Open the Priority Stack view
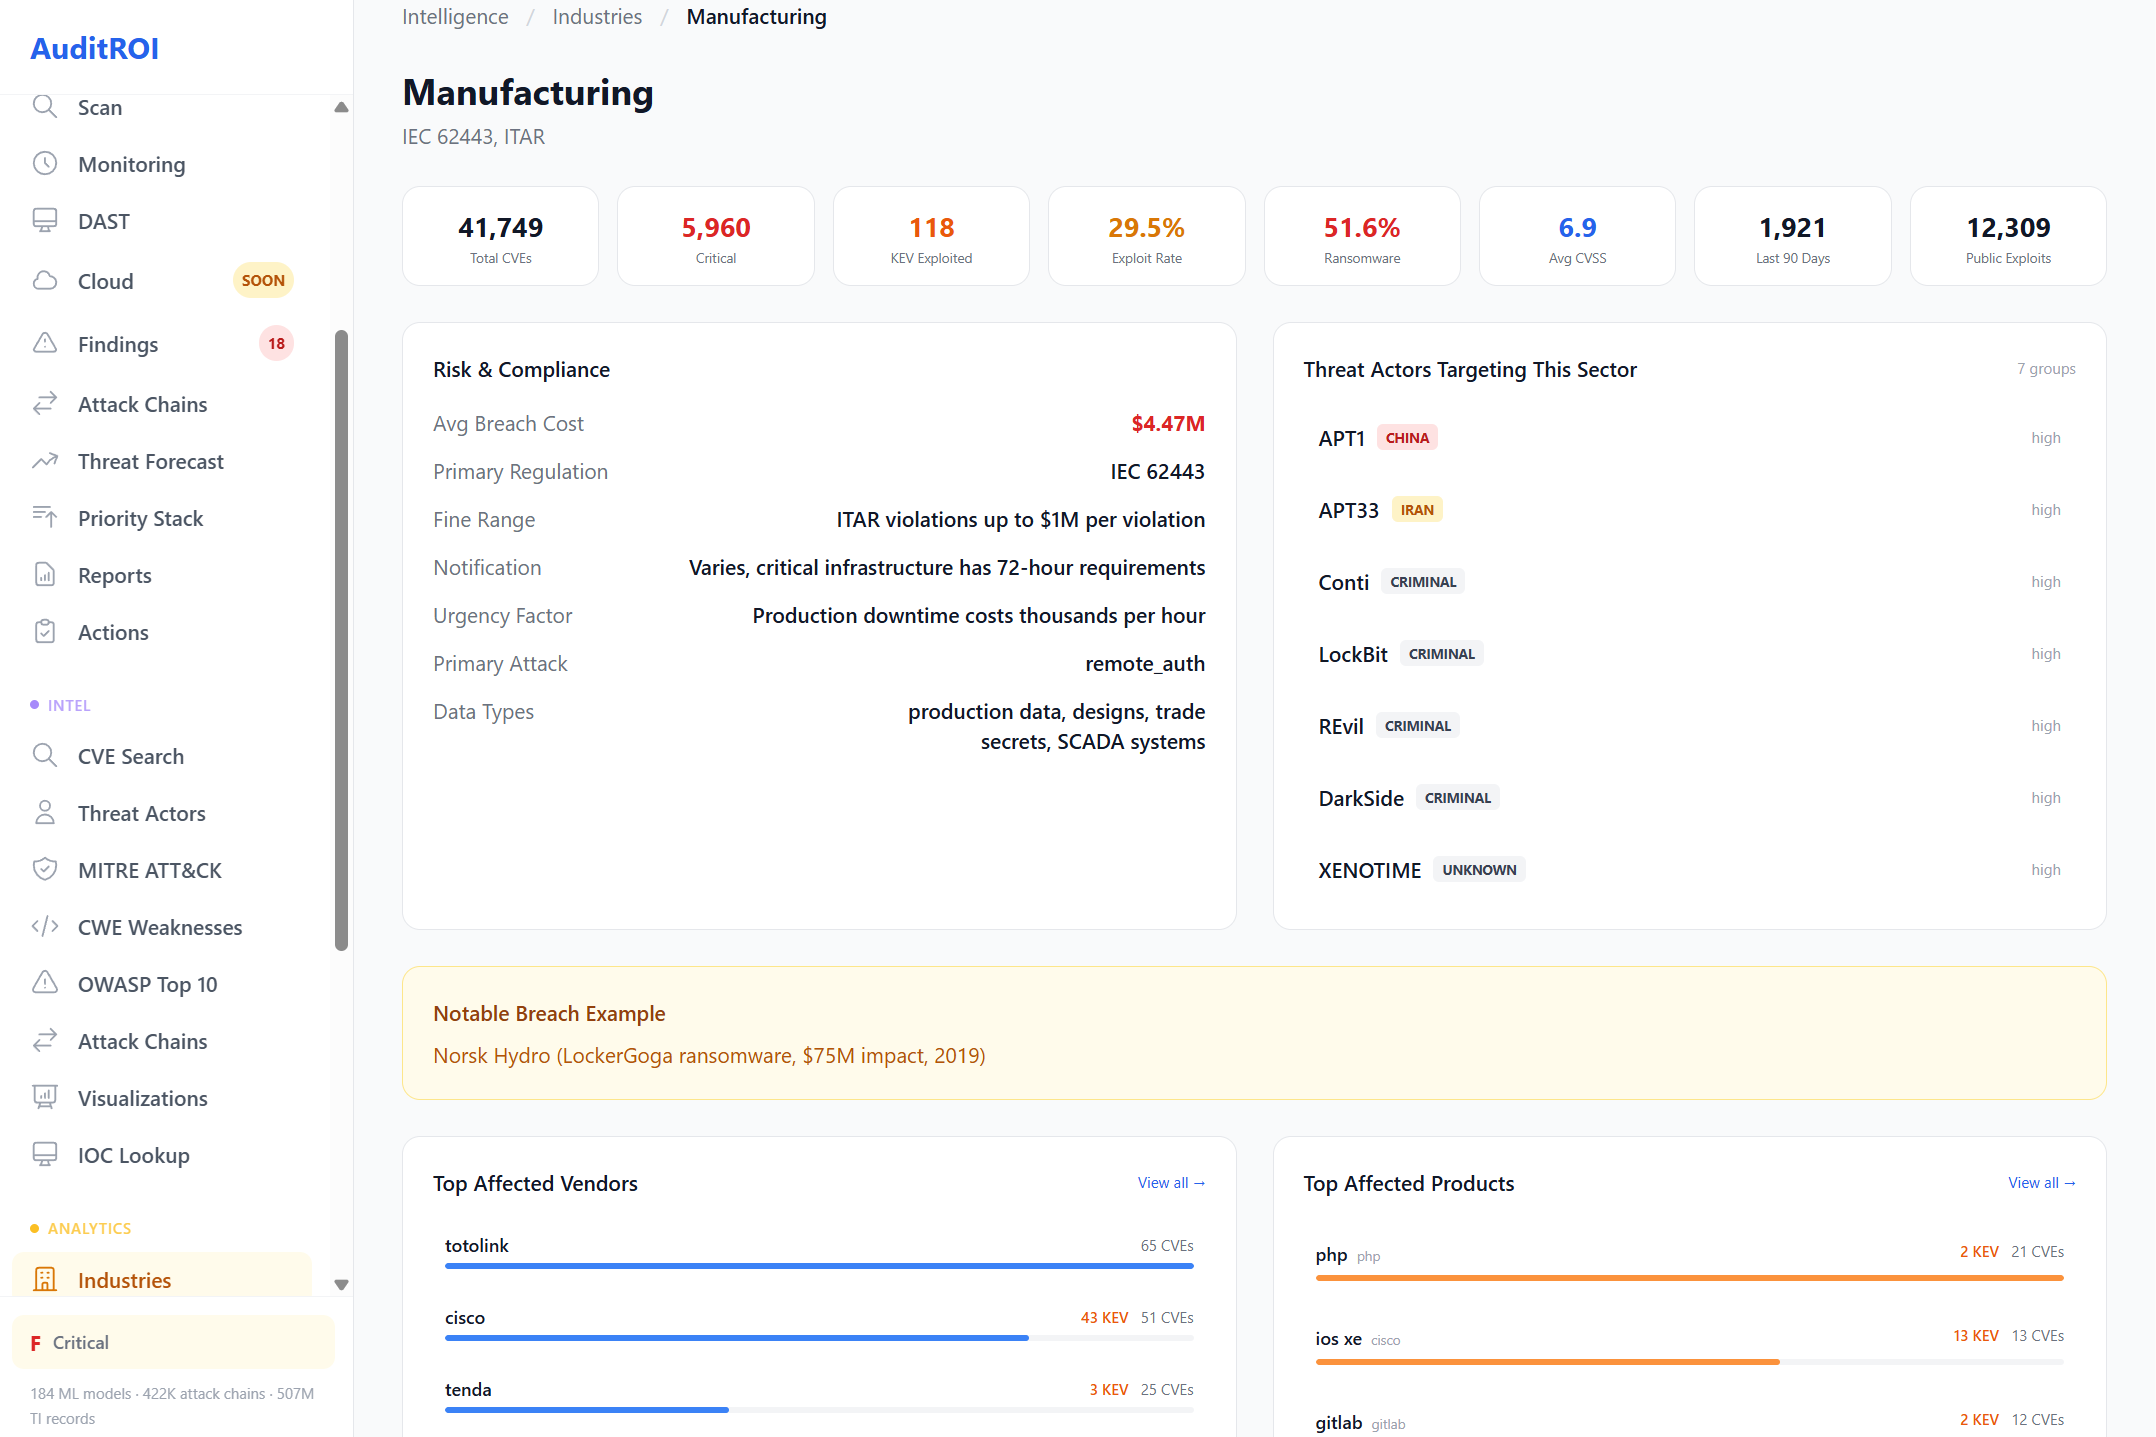Viewport: 2156px width, 1437px height. click(141, 518)
